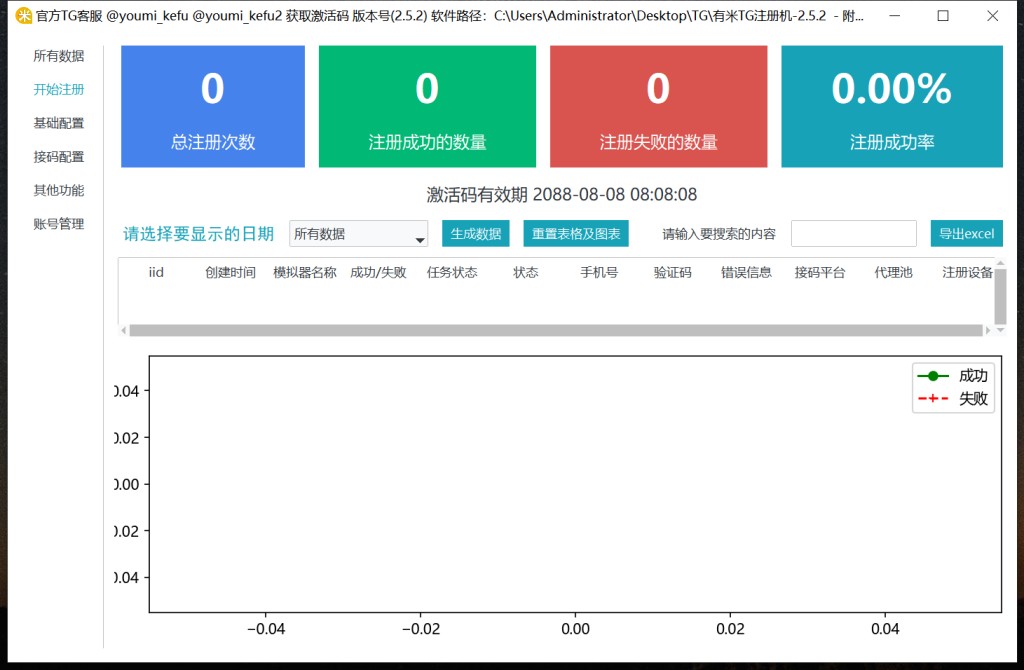This screenshot has width=1024, height=670.
Task: Click the blue 总注册次数 card
Action: click(x=213, y=106)
